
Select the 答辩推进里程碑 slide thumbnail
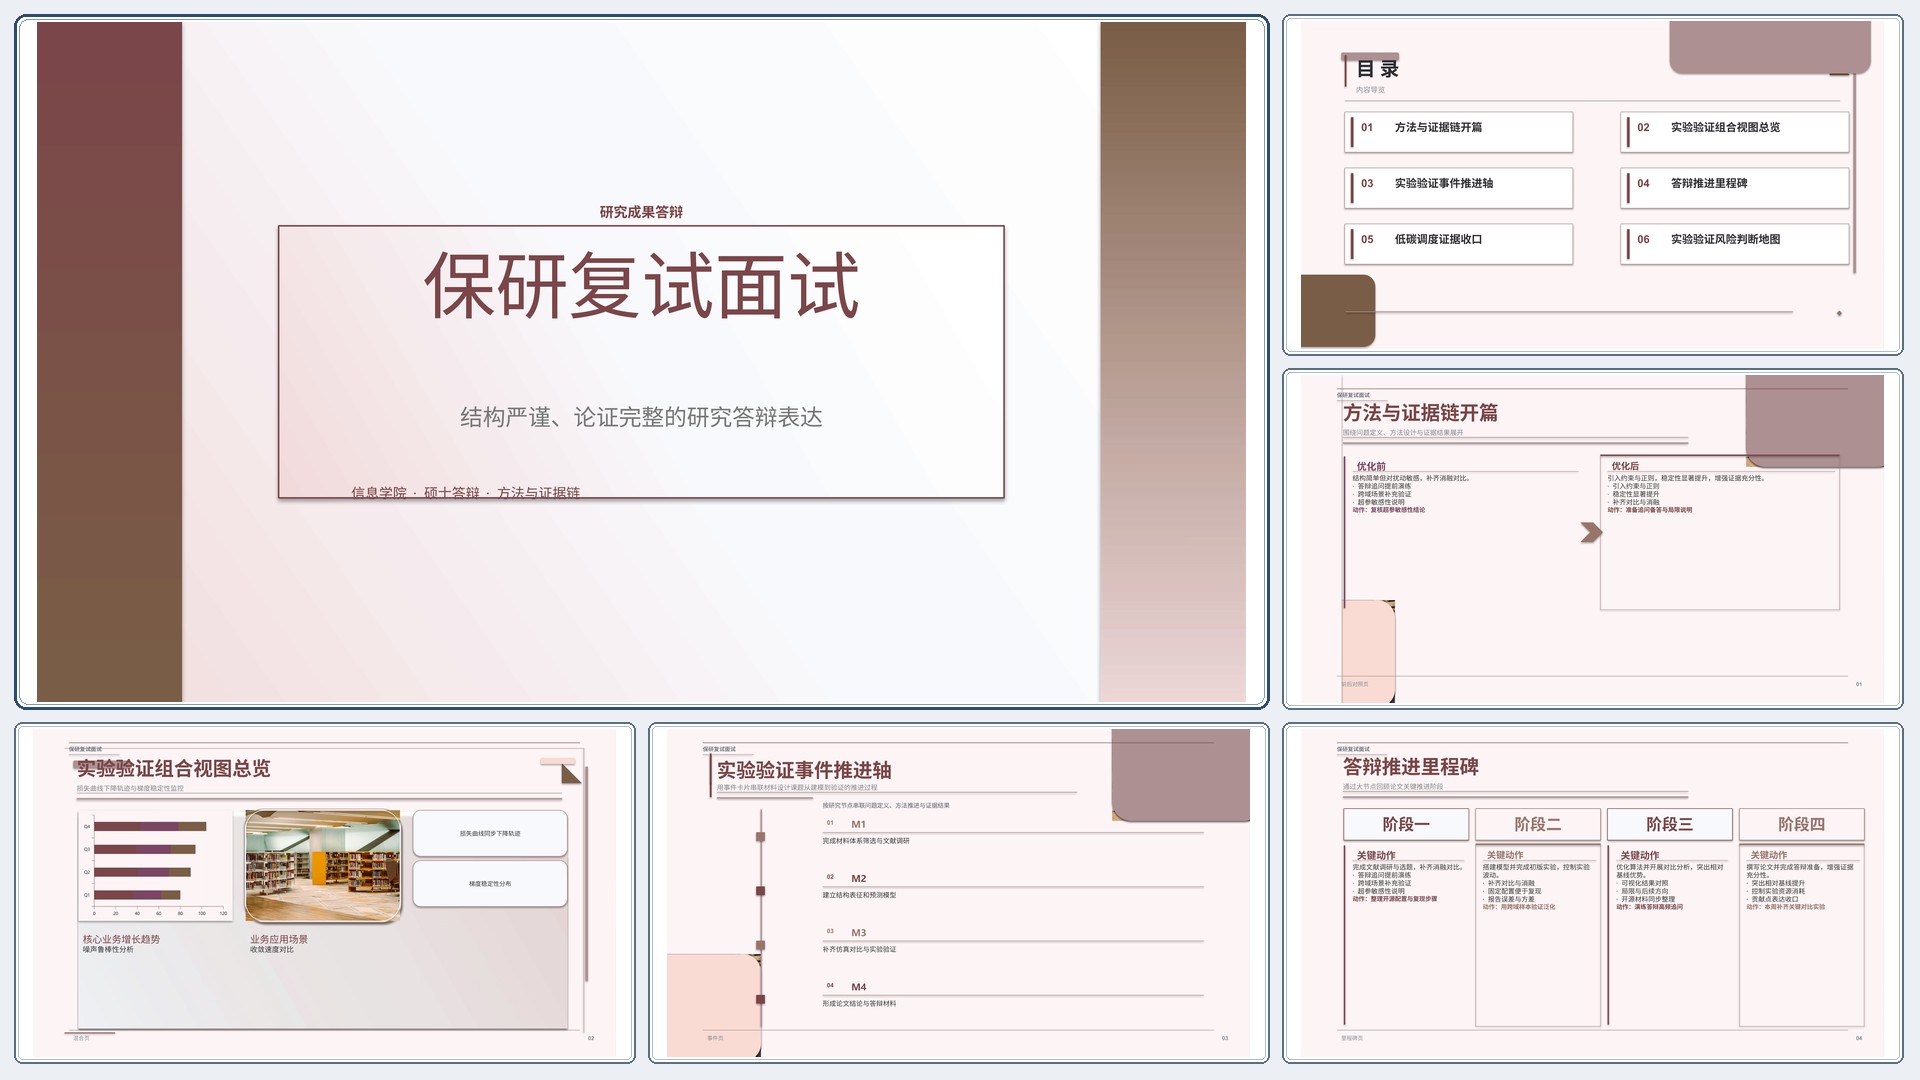pos(1593,893)
